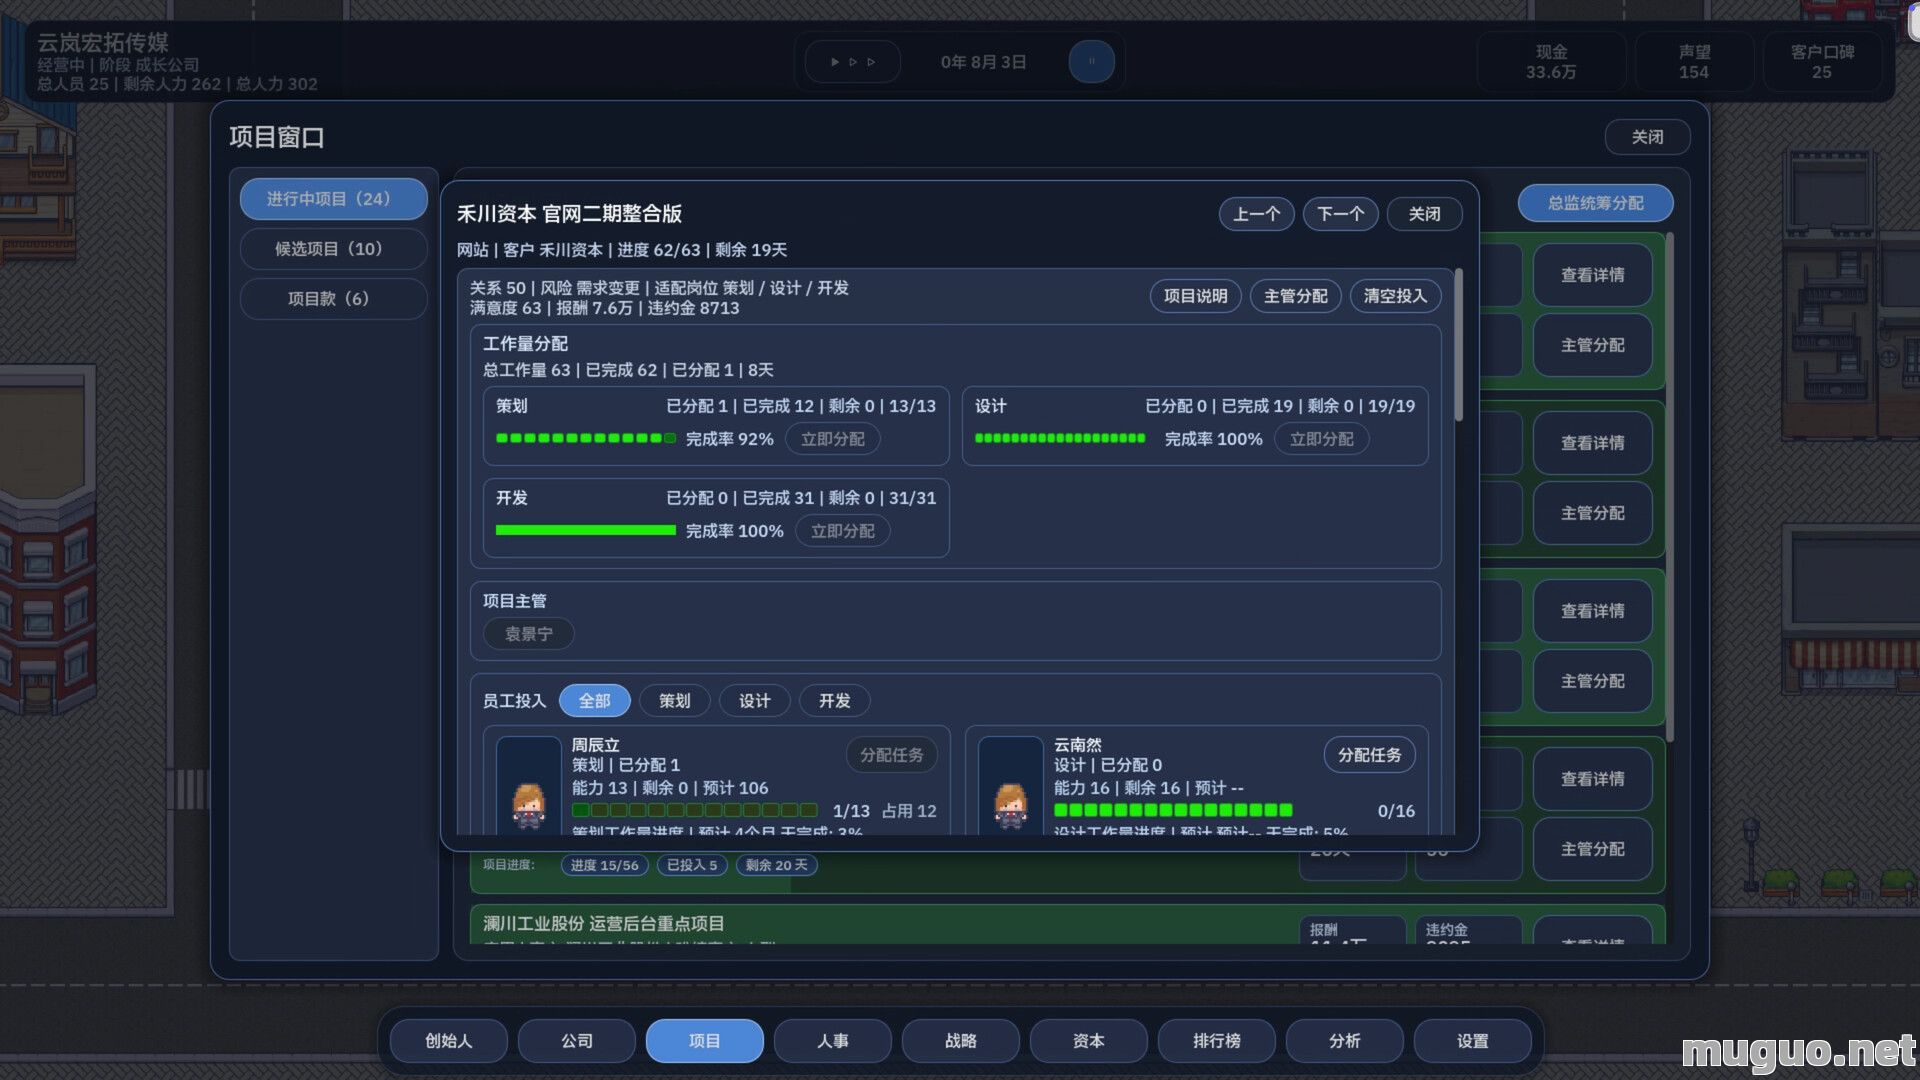Click 周辰立 employee avatar
This screenshot has width=1920, height=1080.
pyautogui.click(x=529, y=785)
